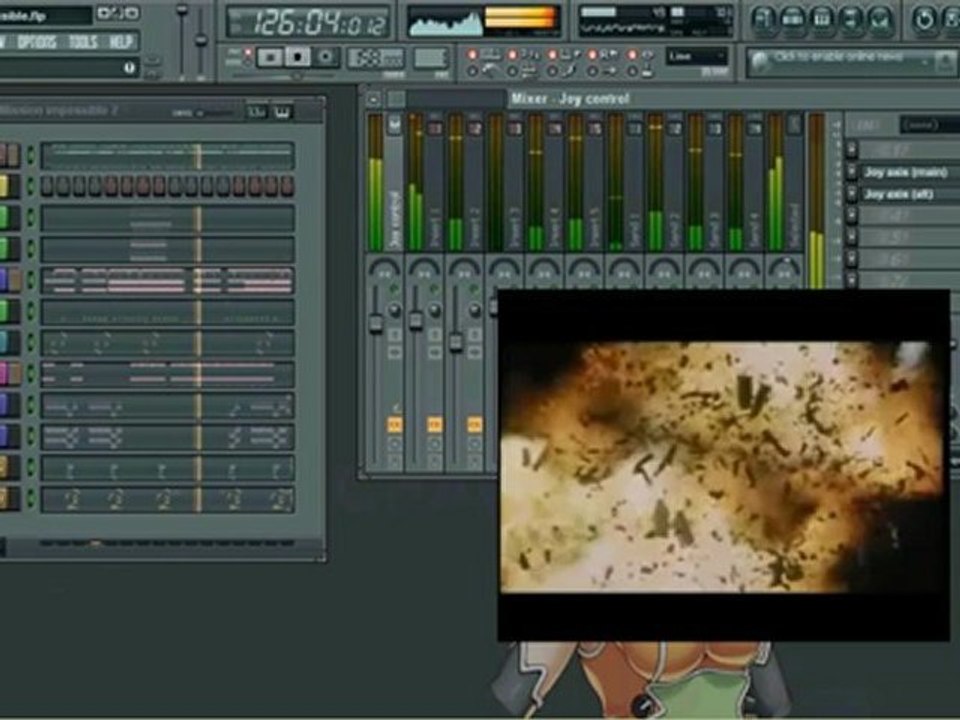Click the Insert 2 track volume fader
This screenshot has width=960, height=720.
click(x=456, y=342)
